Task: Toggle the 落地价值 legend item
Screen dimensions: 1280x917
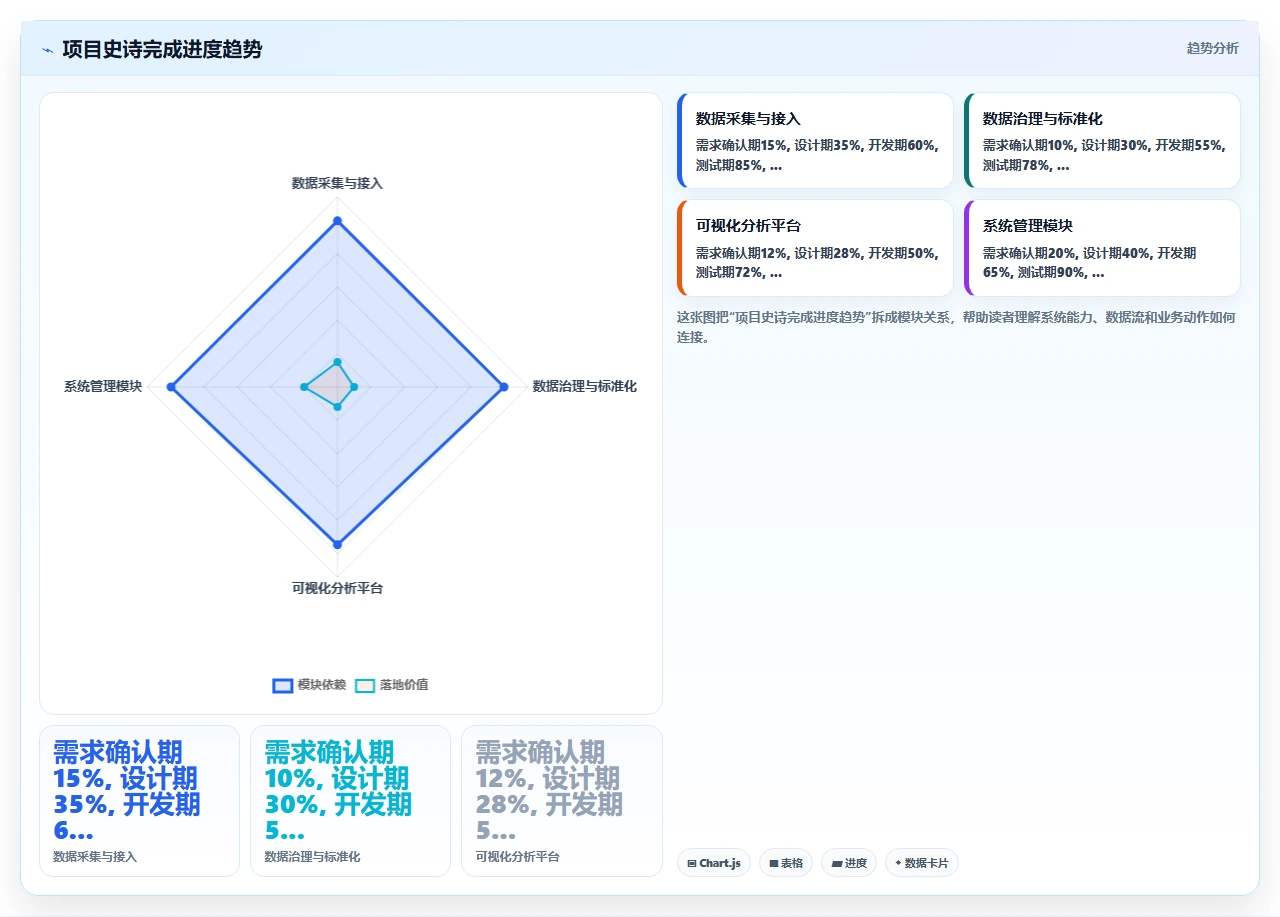Action: pyautogui.click(x=392, y=685)
